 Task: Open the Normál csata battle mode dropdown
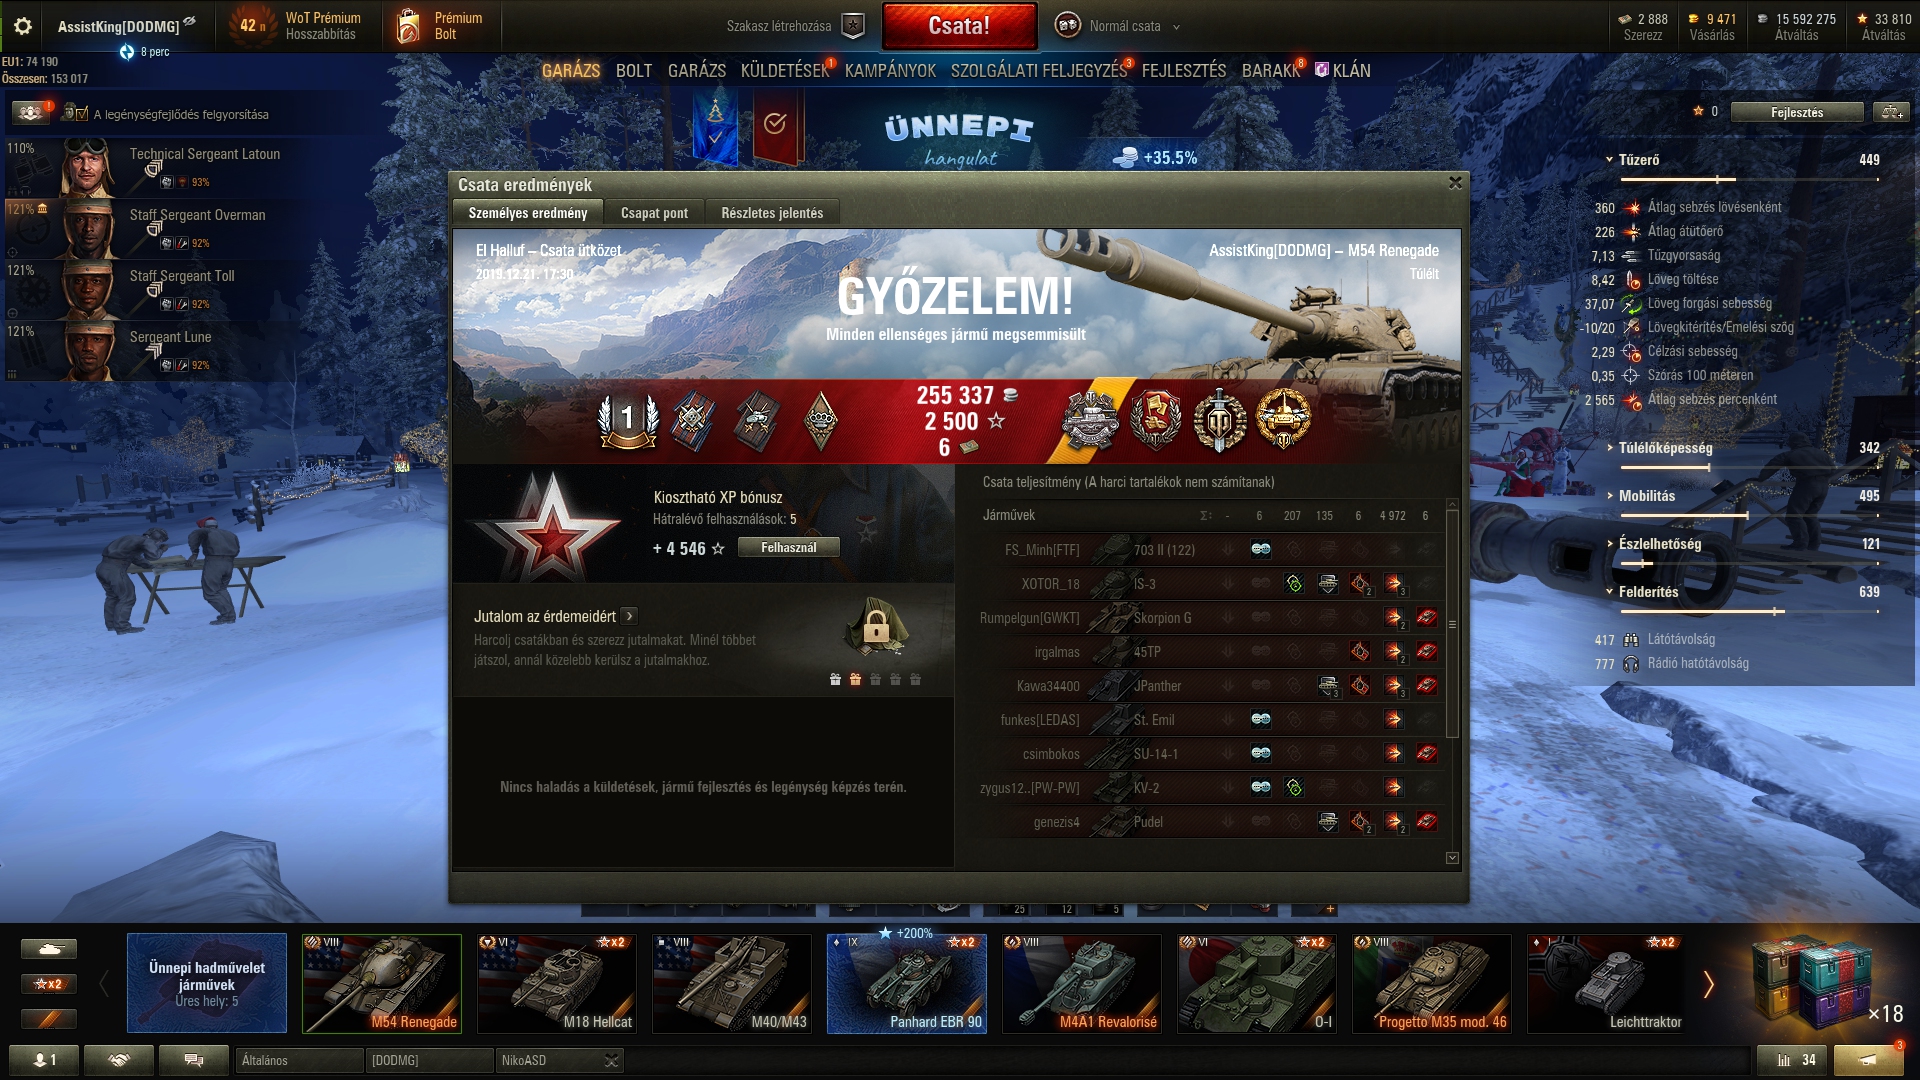click(1118, 26)
